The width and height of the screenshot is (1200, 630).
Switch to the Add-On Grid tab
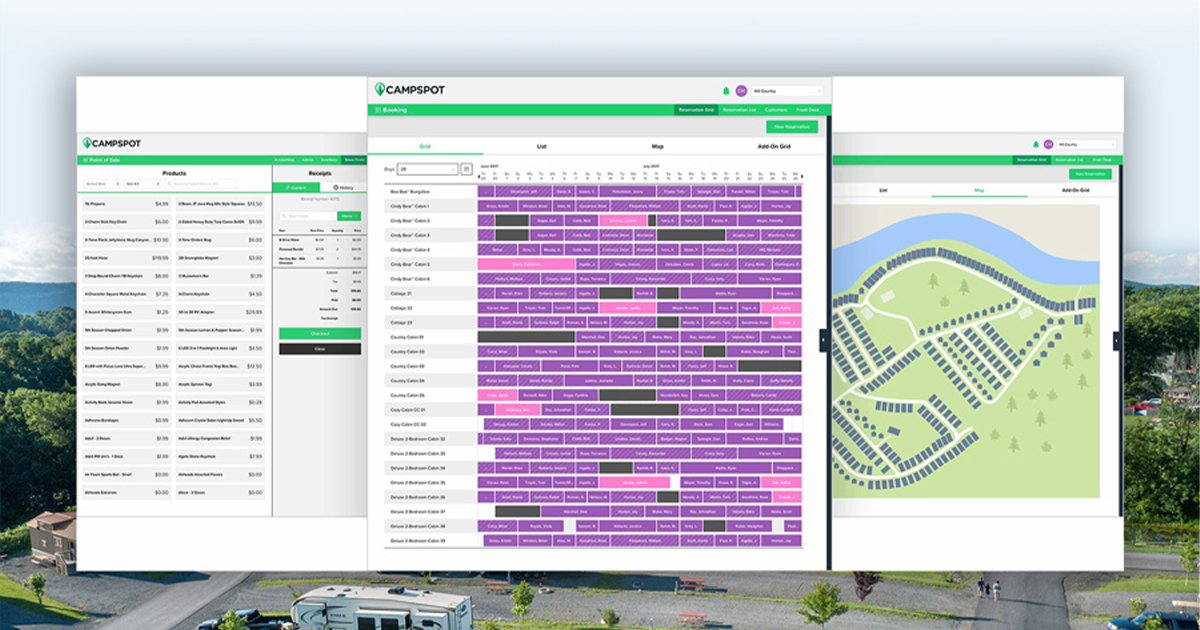[x=774, y=145]
